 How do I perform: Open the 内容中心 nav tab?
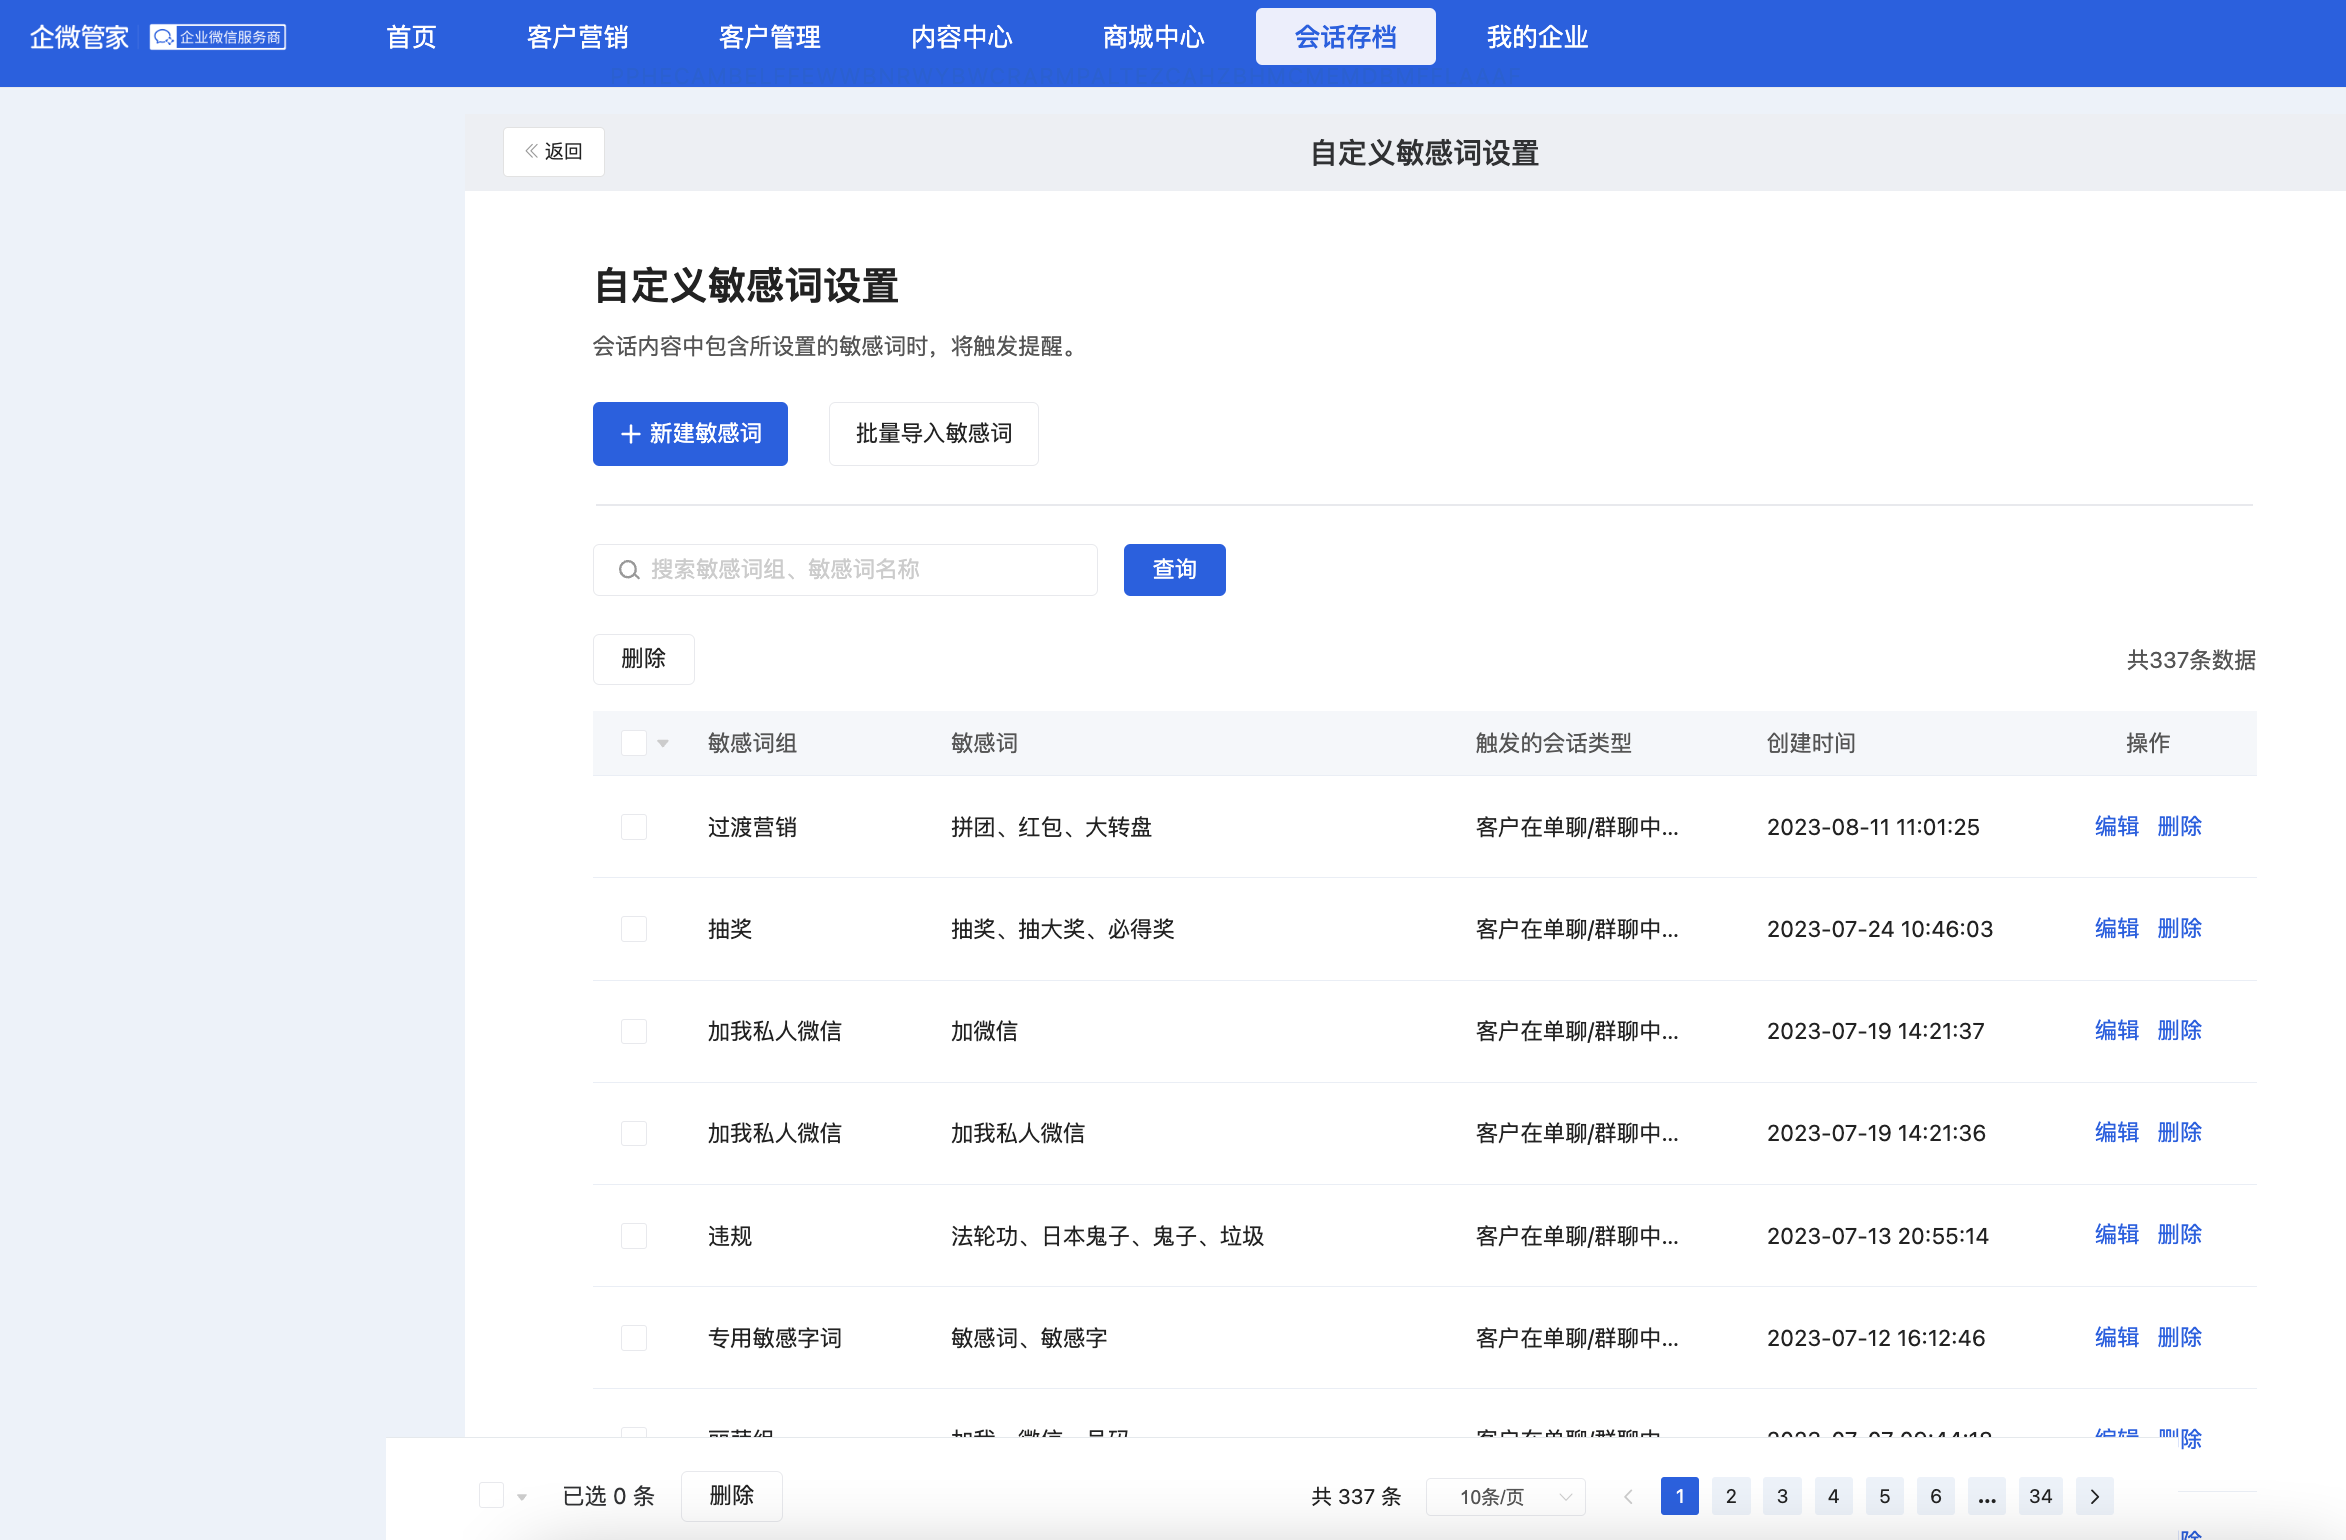[x=962, y=37]
